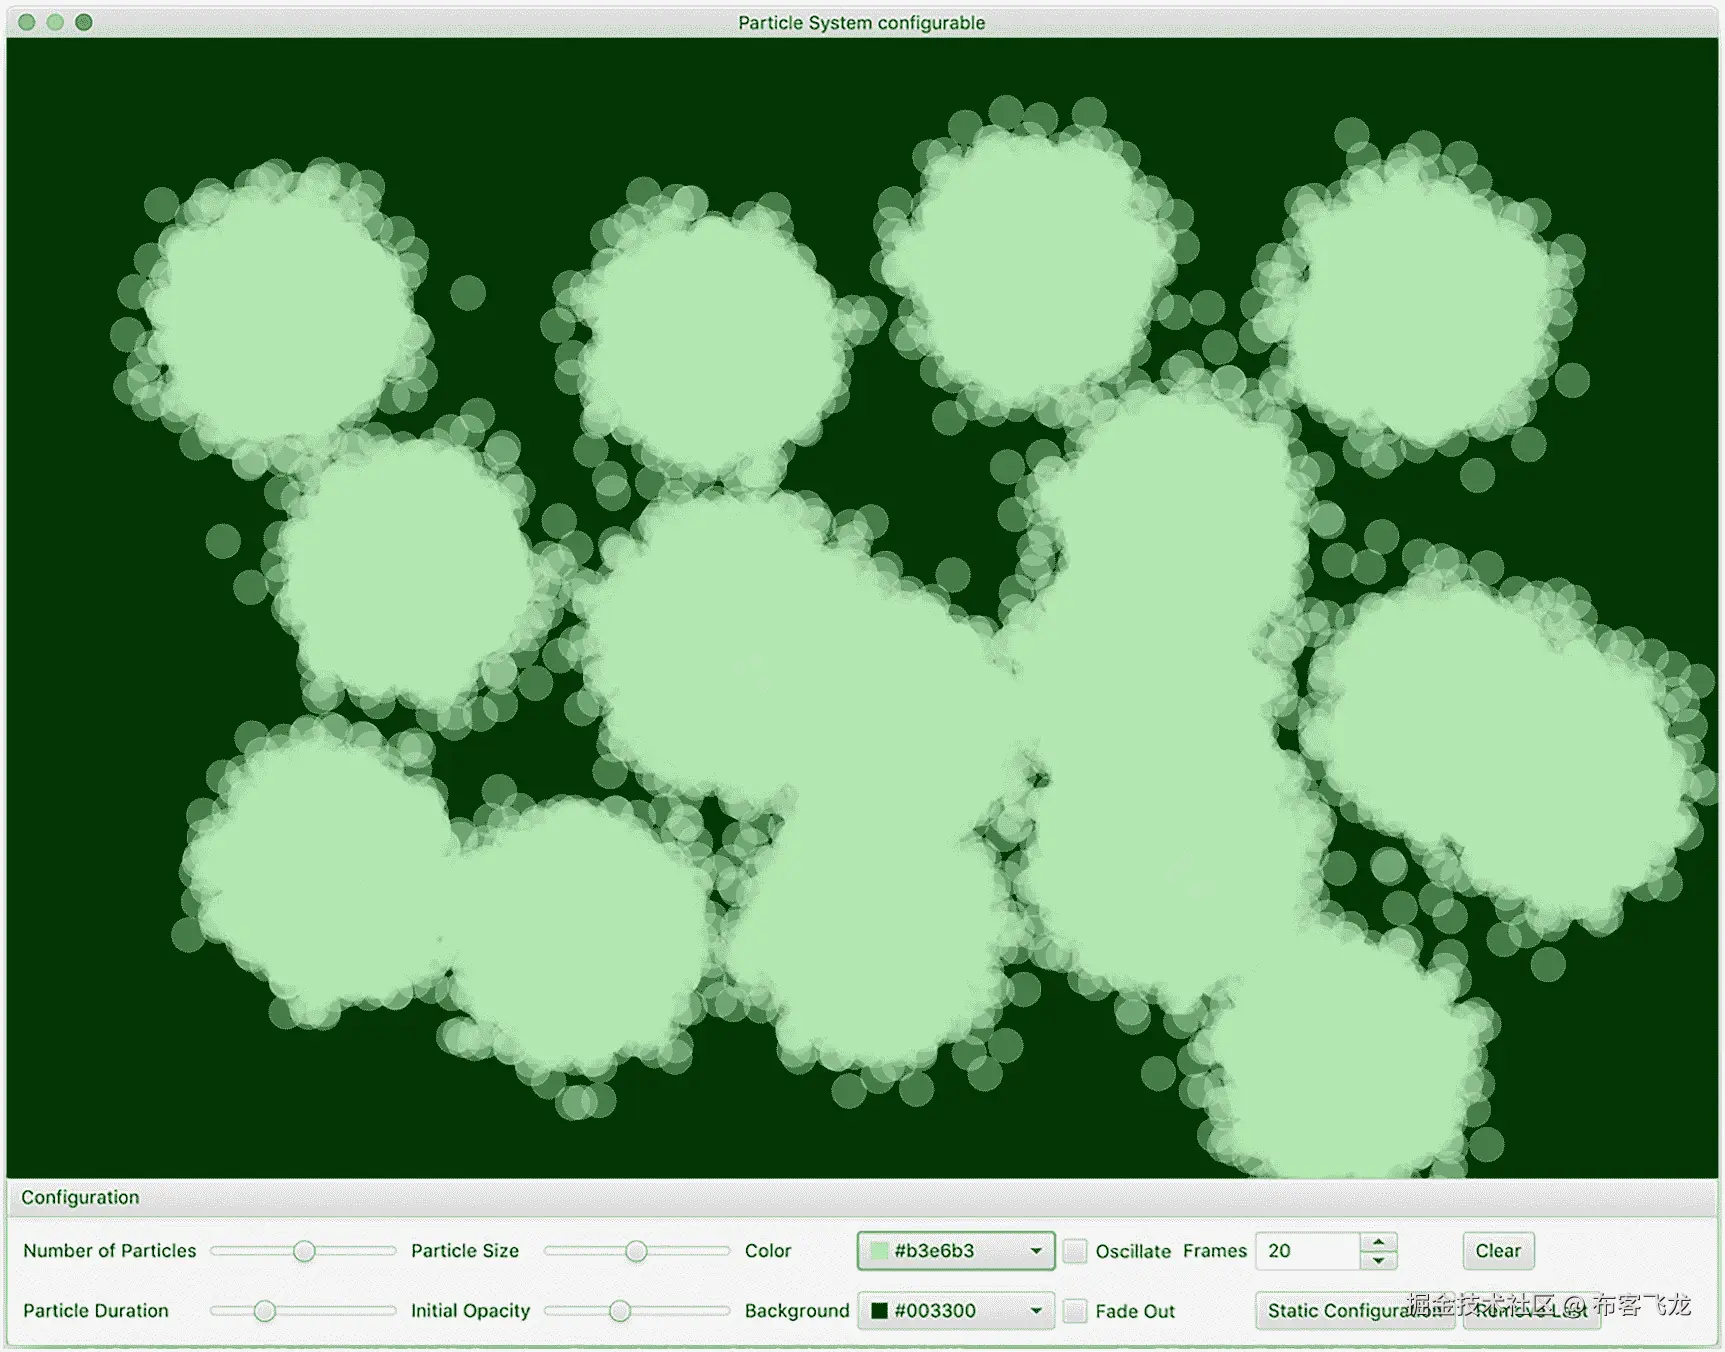Expand the Configuration panel header
1725x1352 pixels.
pyautogui.click(x=80, y=1197)
